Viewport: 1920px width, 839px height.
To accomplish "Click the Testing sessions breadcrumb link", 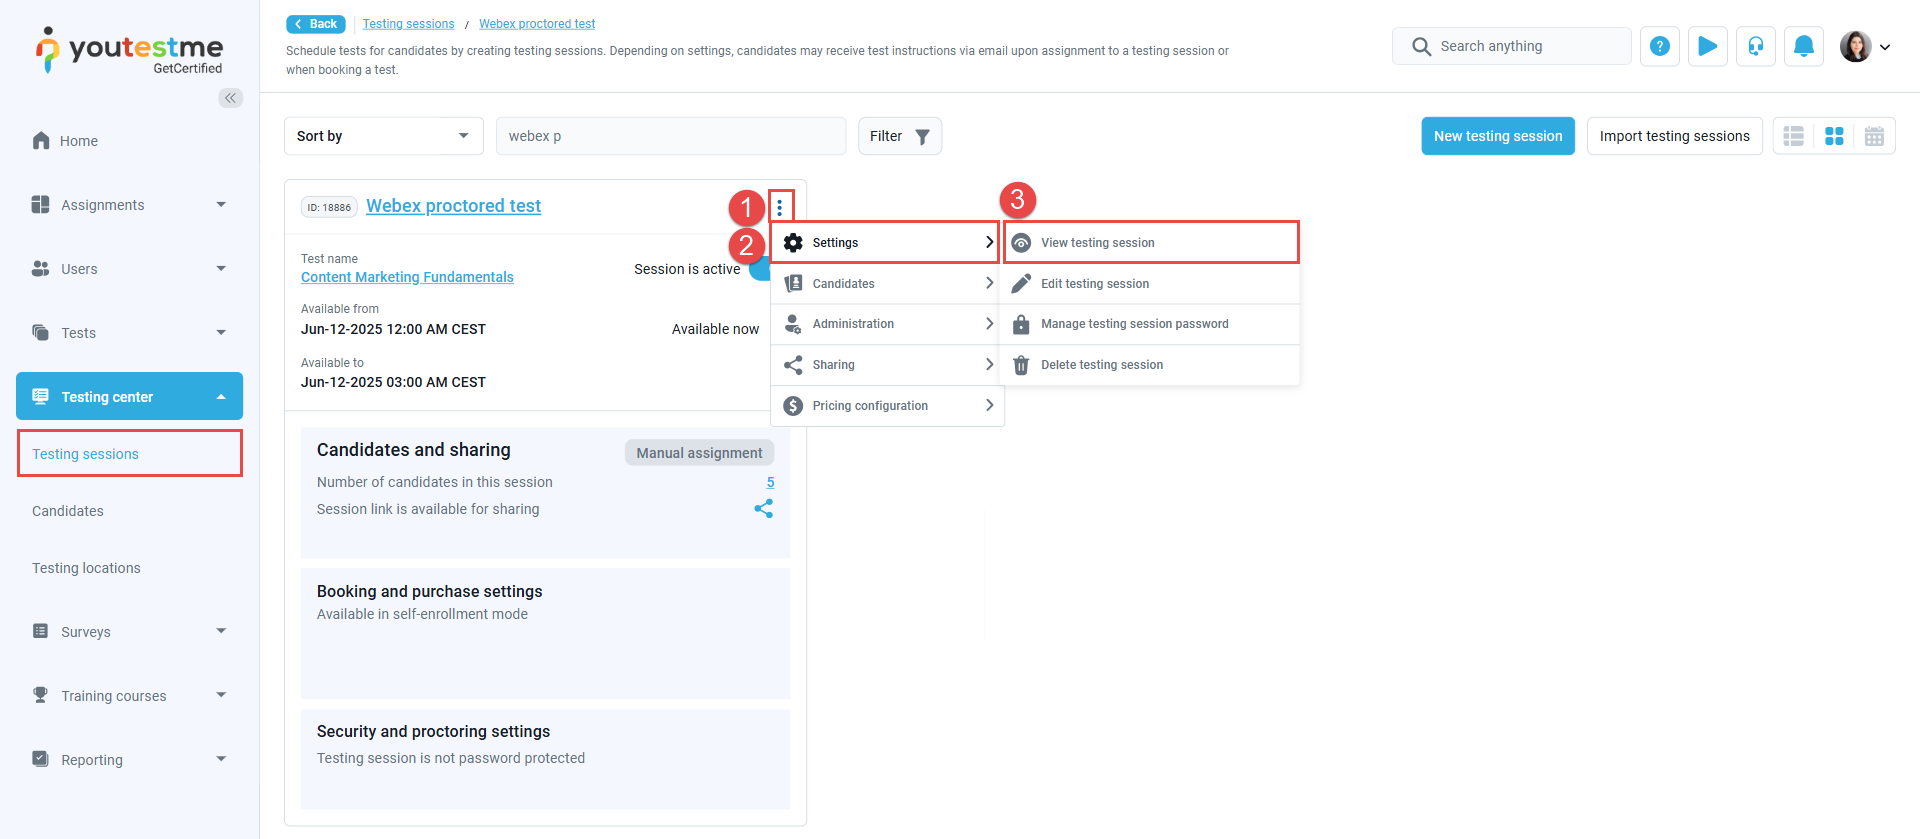I will (408, 24).
